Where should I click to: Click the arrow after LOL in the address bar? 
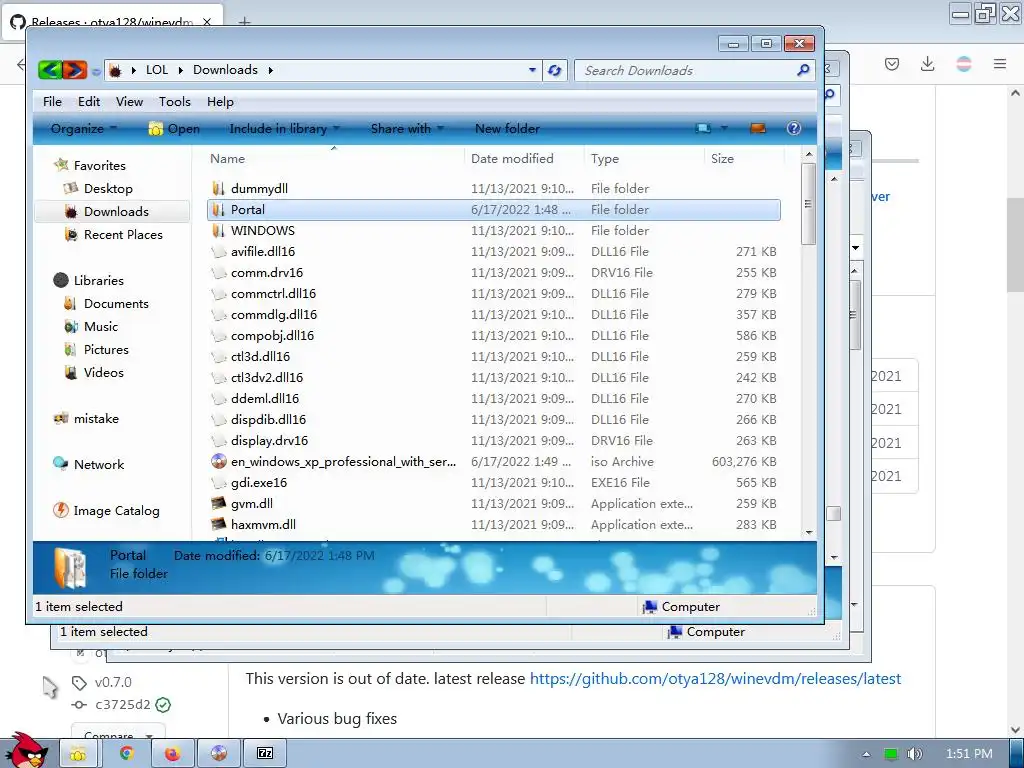[180, 70]
